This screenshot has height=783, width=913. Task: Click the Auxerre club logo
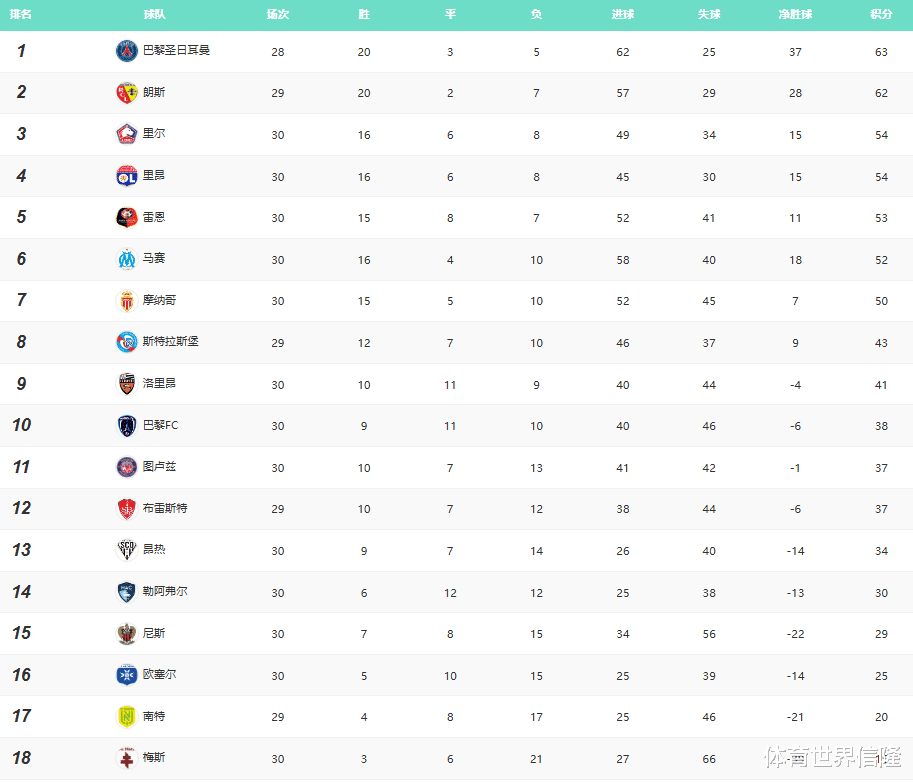pos(126,675)
